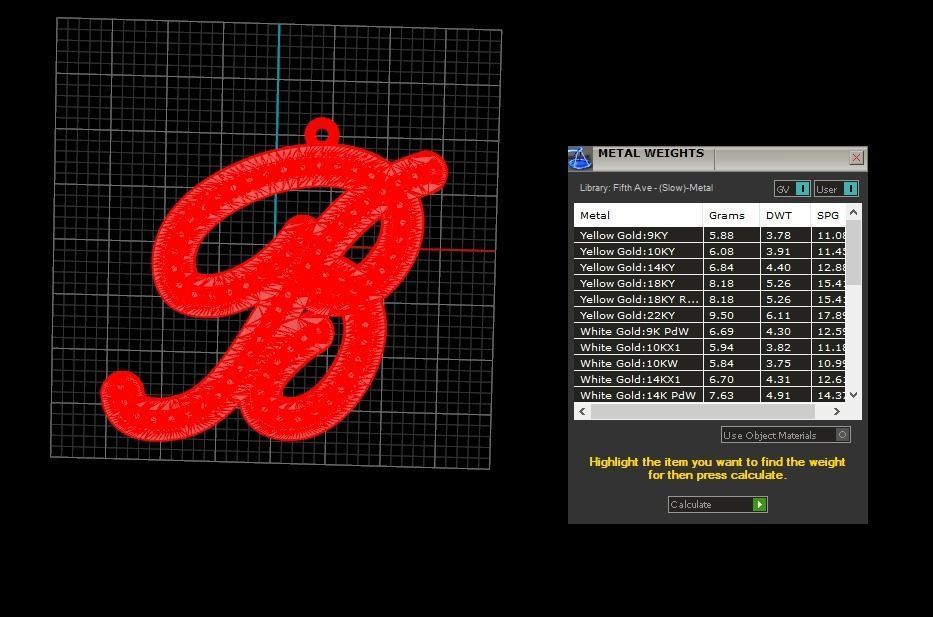Sort by the SPG column header
This screenshot has height=617, width=933.
point(828,215)
